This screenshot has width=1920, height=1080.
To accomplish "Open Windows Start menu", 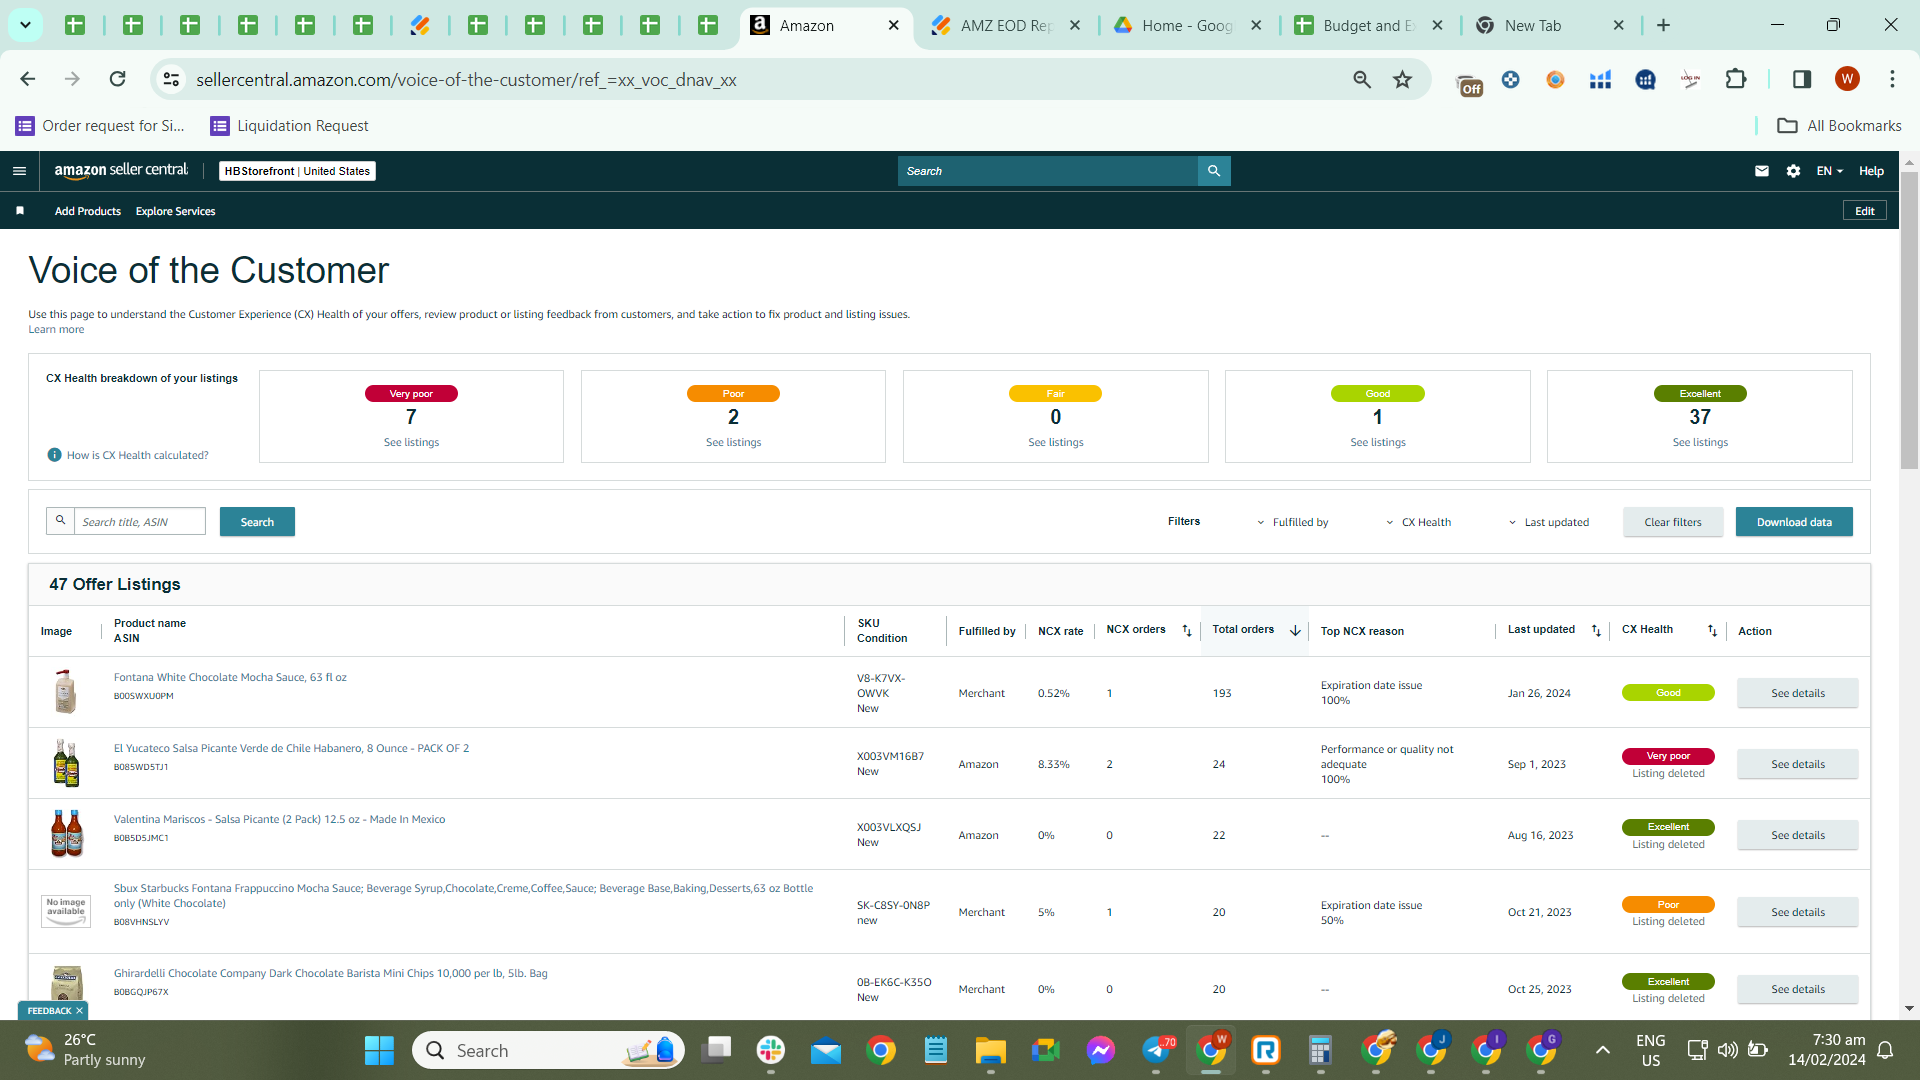I will (x=379, y=1050).
